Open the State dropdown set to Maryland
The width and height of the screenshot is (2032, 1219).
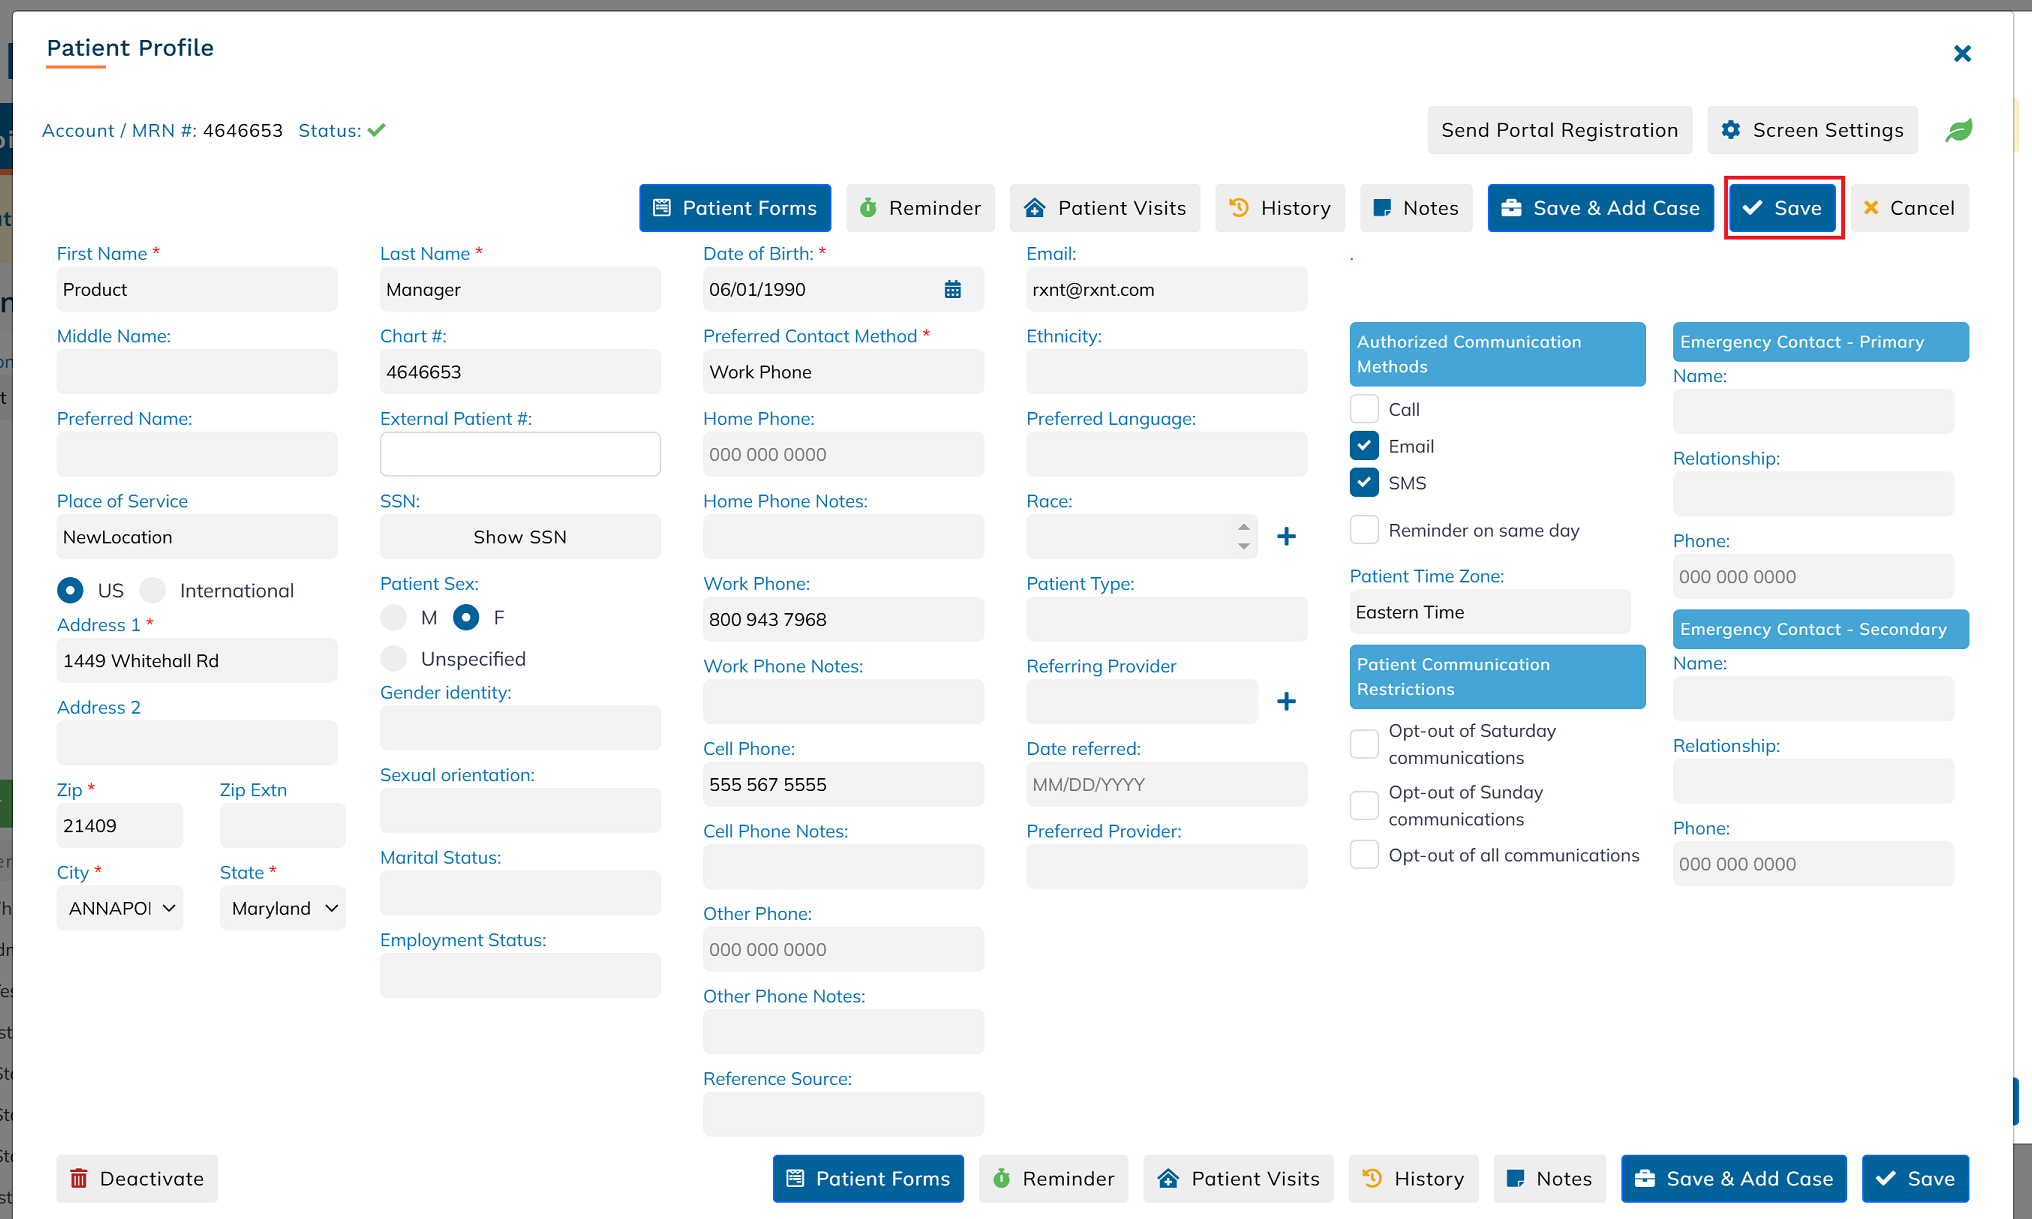(283, 908)
